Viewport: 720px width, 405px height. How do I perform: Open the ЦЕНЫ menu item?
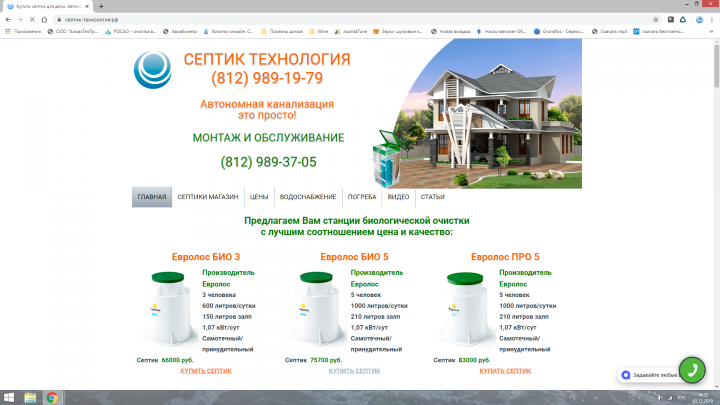pyautogui.click(x=259, y=197)
